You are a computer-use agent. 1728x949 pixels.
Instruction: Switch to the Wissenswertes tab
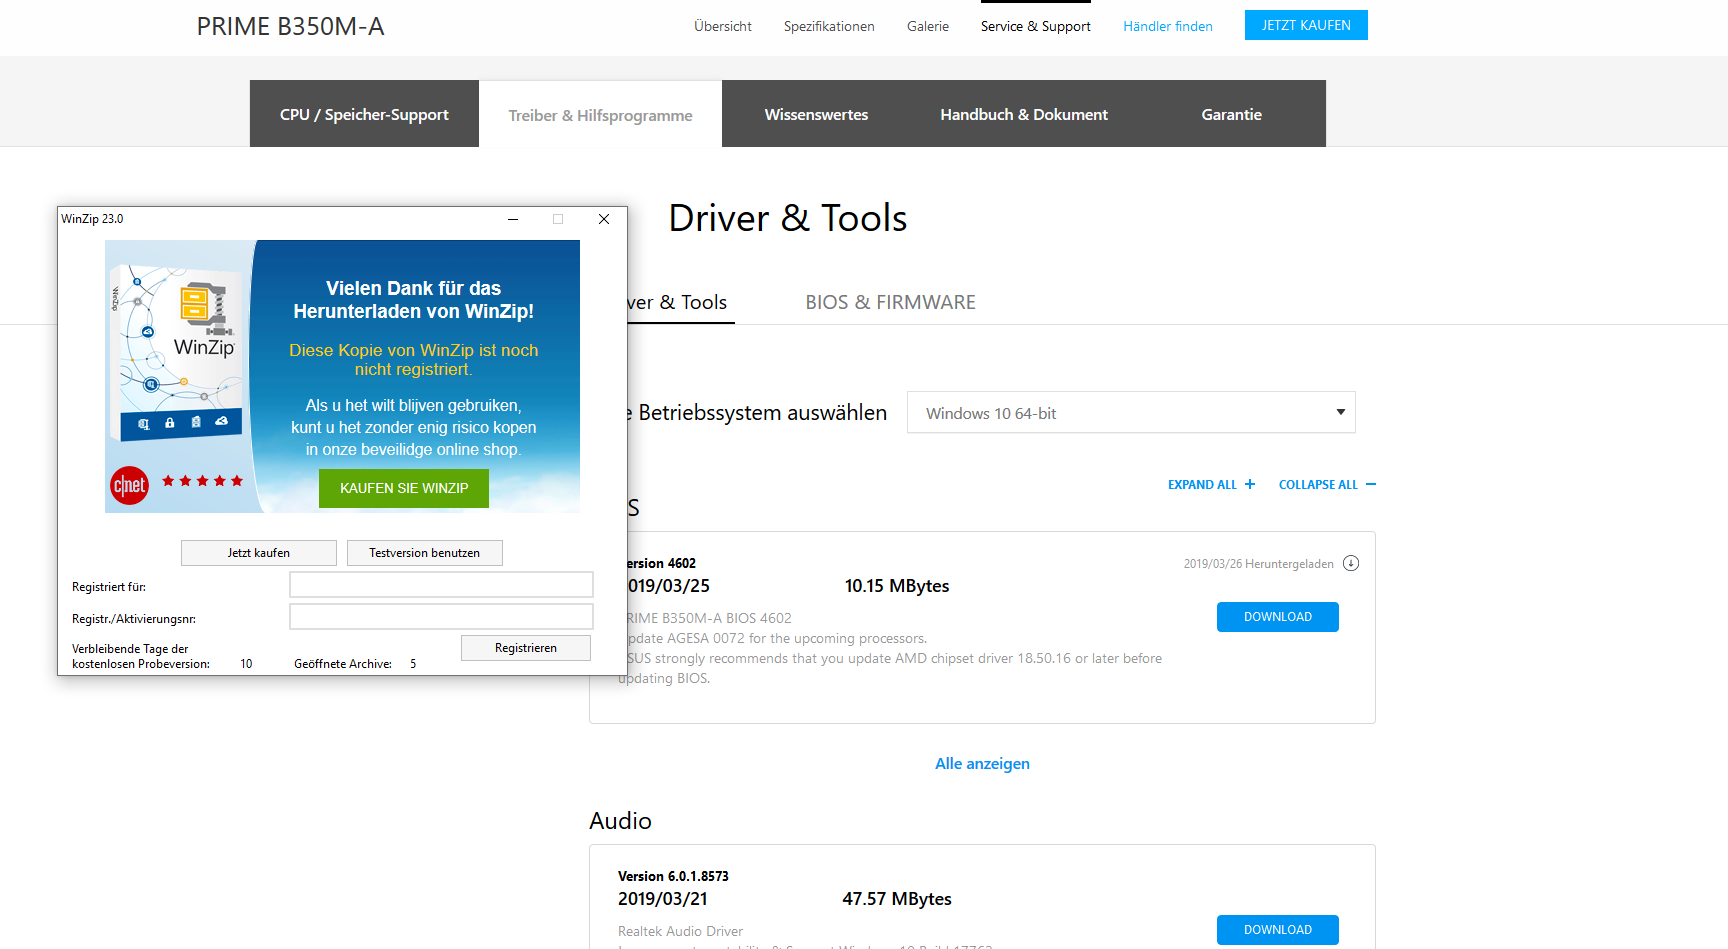816,114
